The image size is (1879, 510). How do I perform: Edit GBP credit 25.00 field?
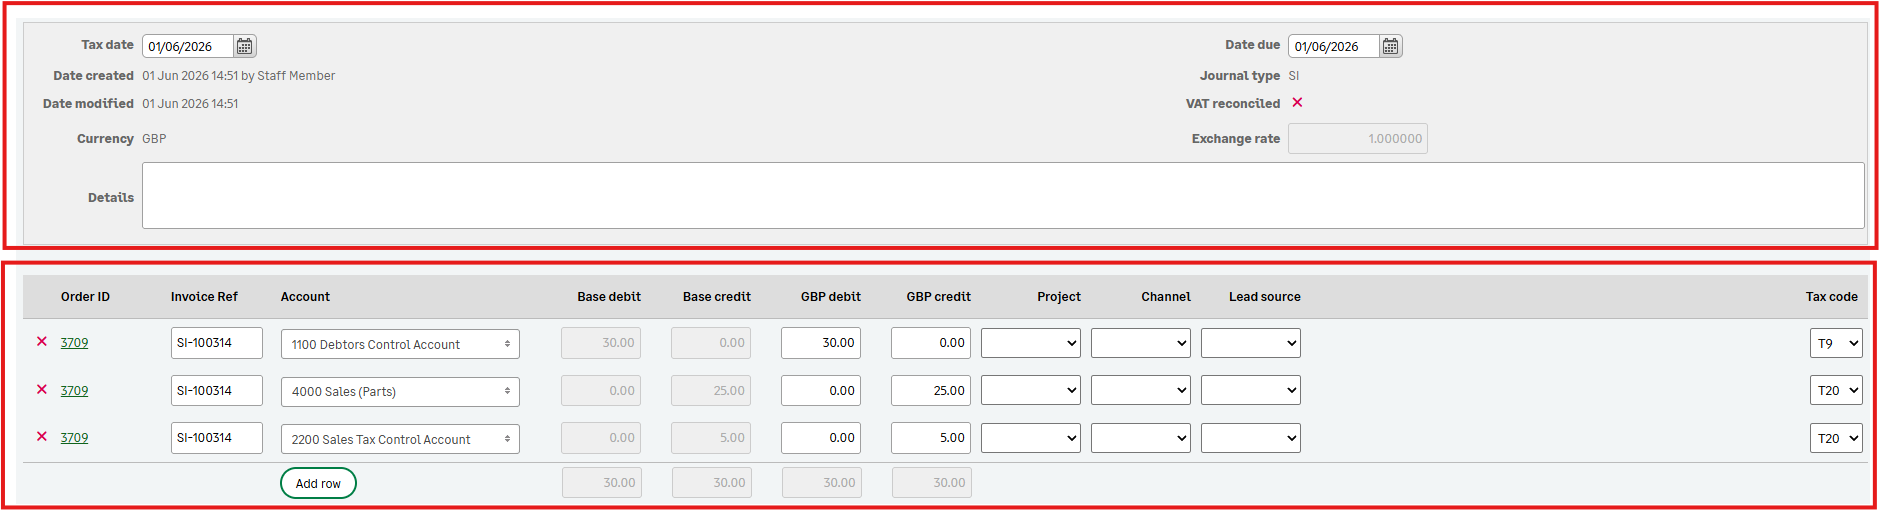coord(931,391)
